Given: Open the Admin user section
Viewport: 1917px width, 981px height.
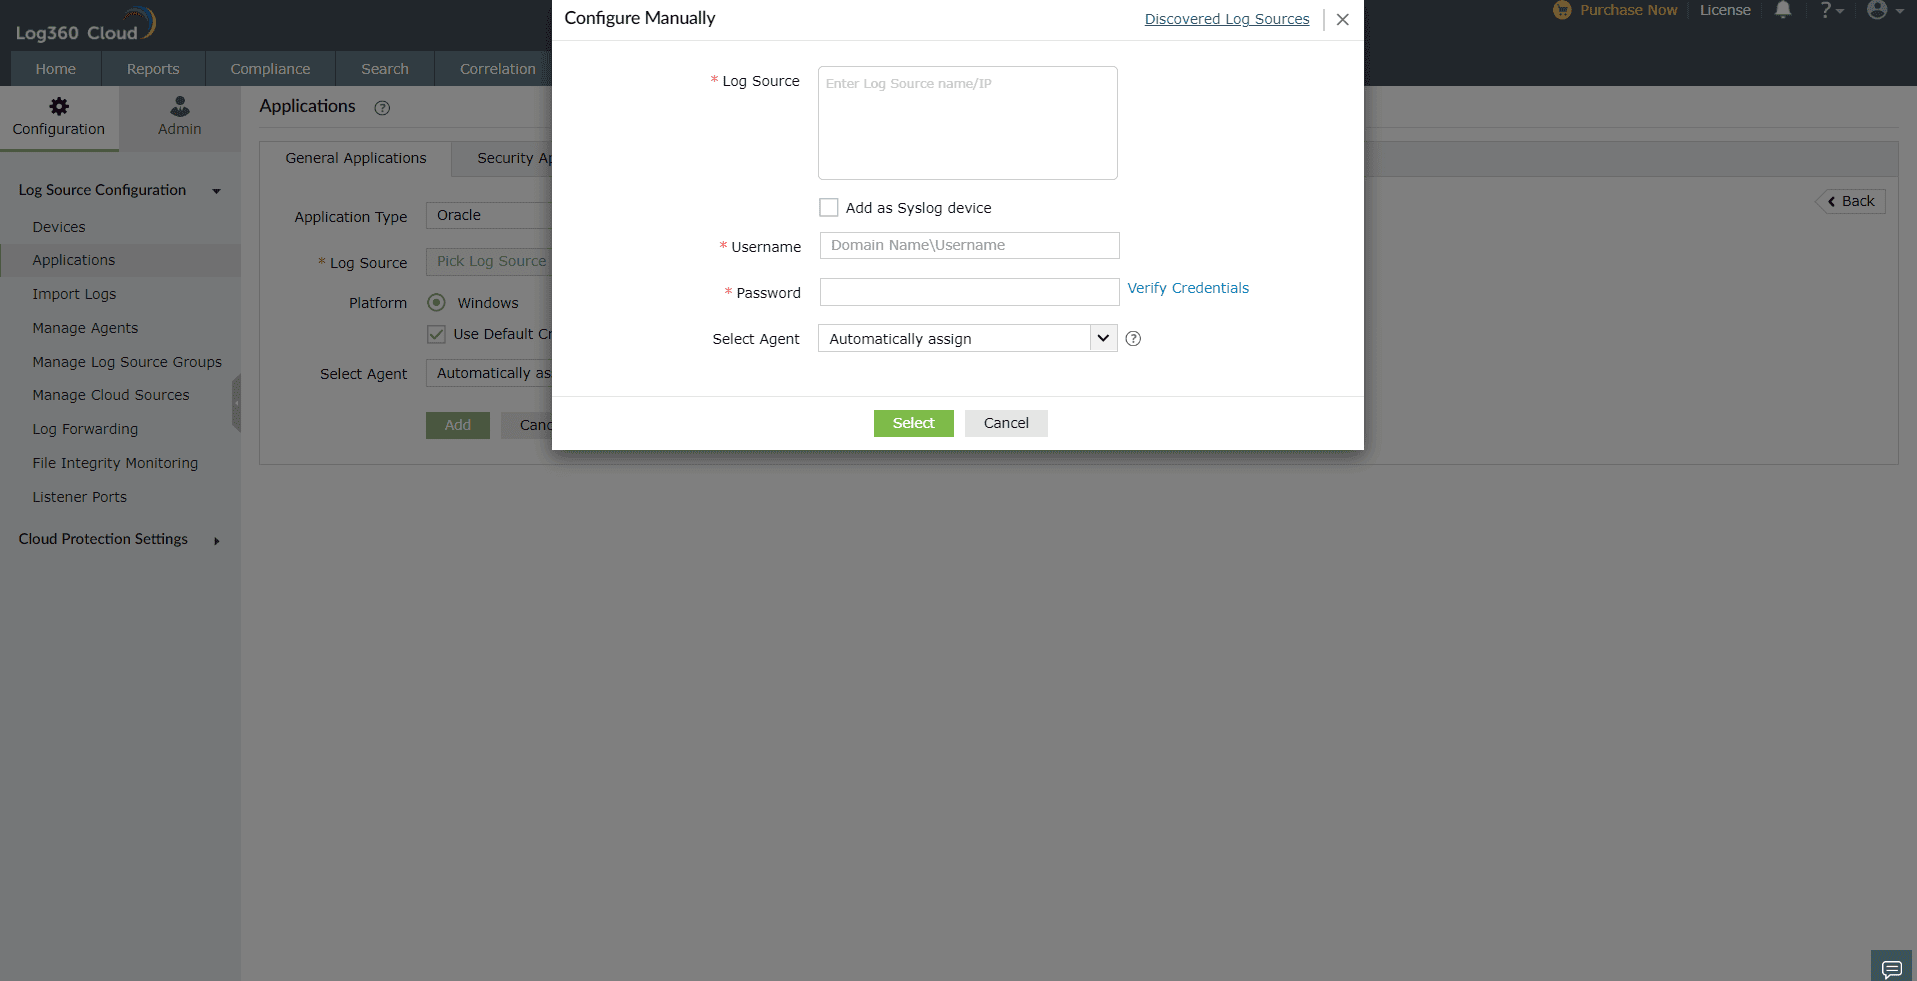Looking at the screenshot, I should pos(179,117).
